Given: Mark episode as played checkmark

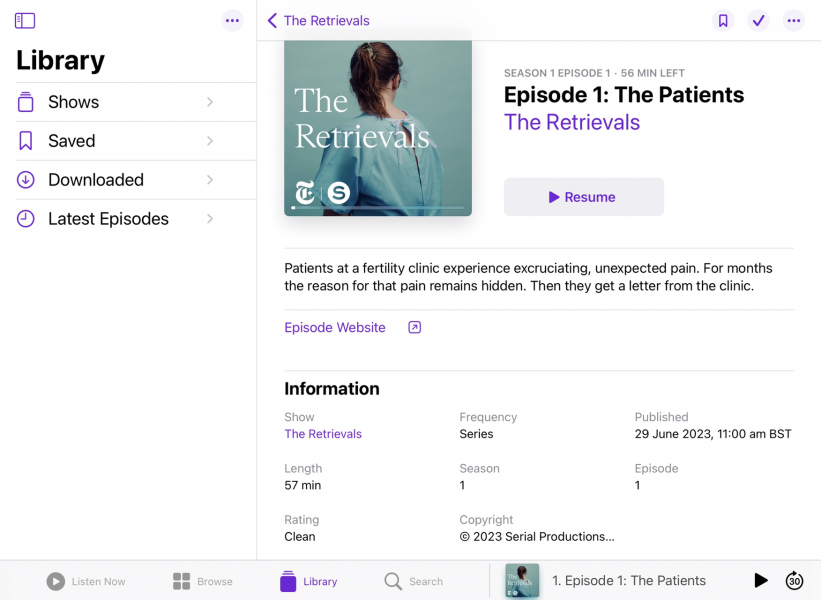Looking at the screenshot, I should point(758,21).
